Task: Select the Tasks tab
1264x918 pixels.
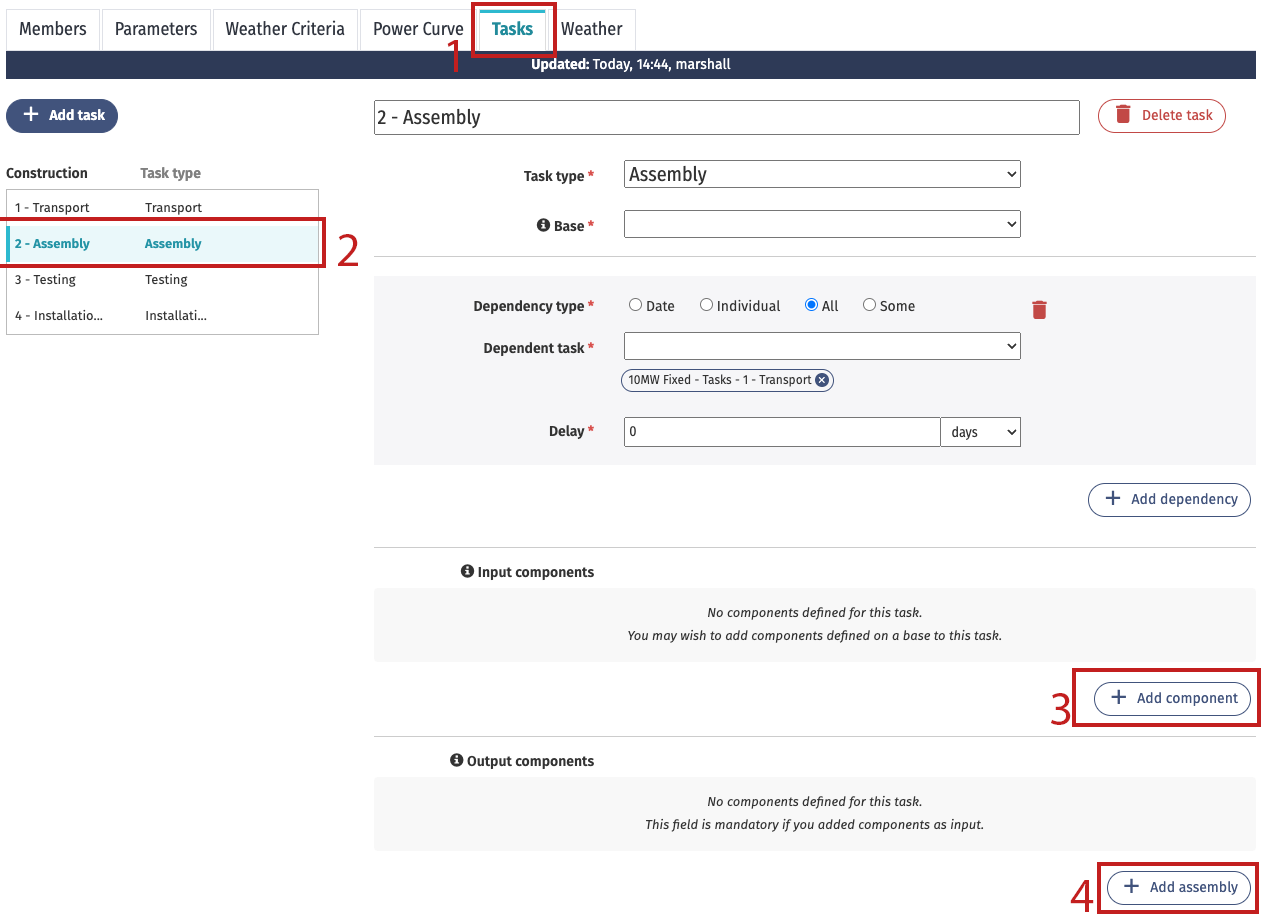Action: 512,29
